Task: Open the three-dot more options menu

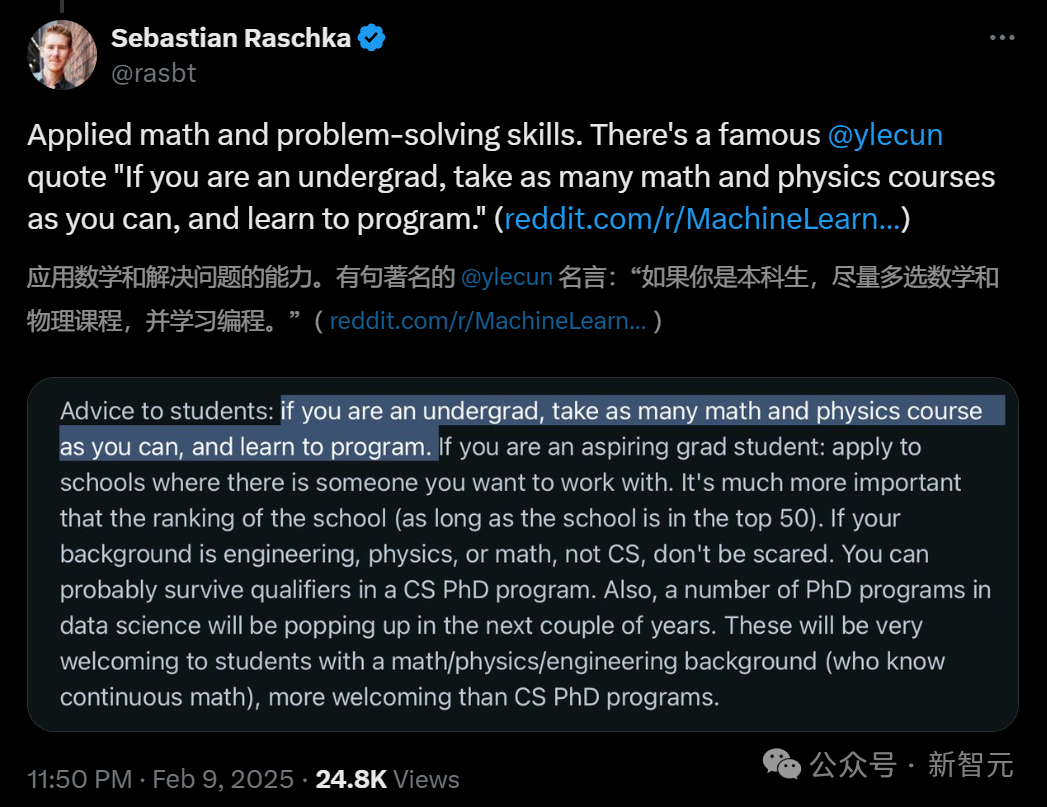Action: pyautogui.click(x=1002, y=38)
